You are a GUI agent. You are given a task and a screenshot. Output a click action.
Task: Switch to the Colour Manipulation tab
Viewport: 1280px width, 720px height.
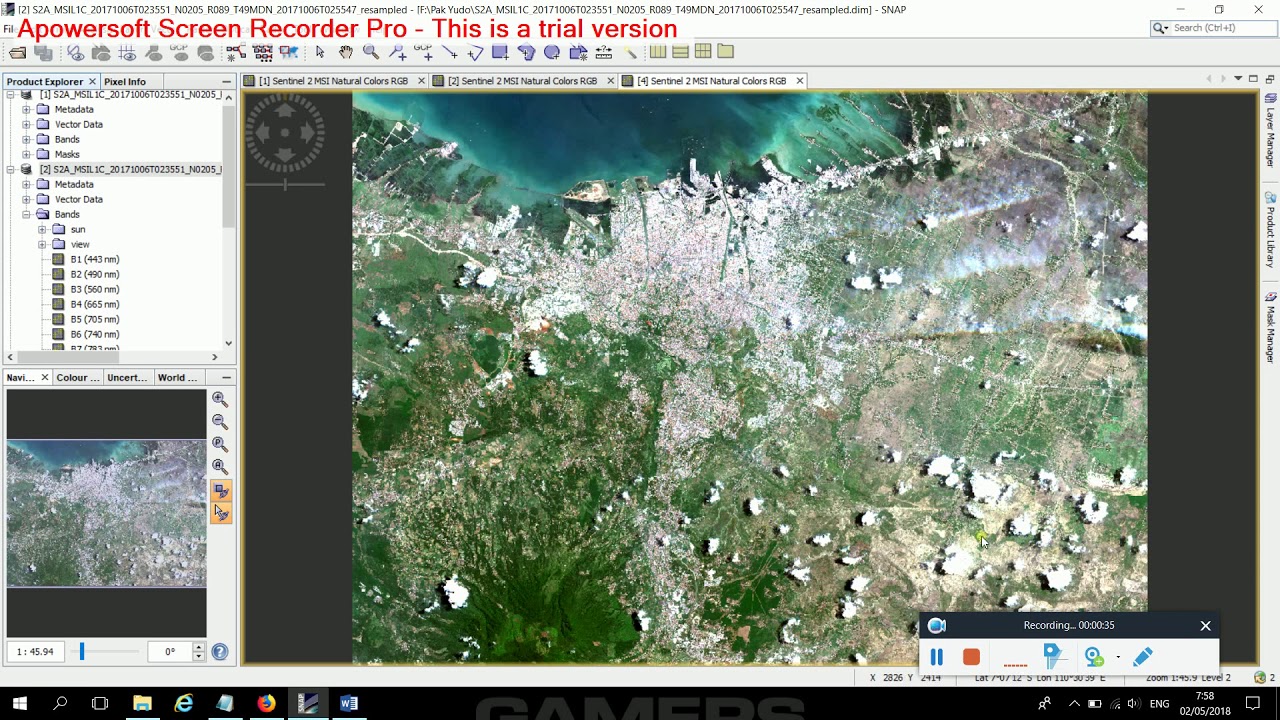[77, 377]
